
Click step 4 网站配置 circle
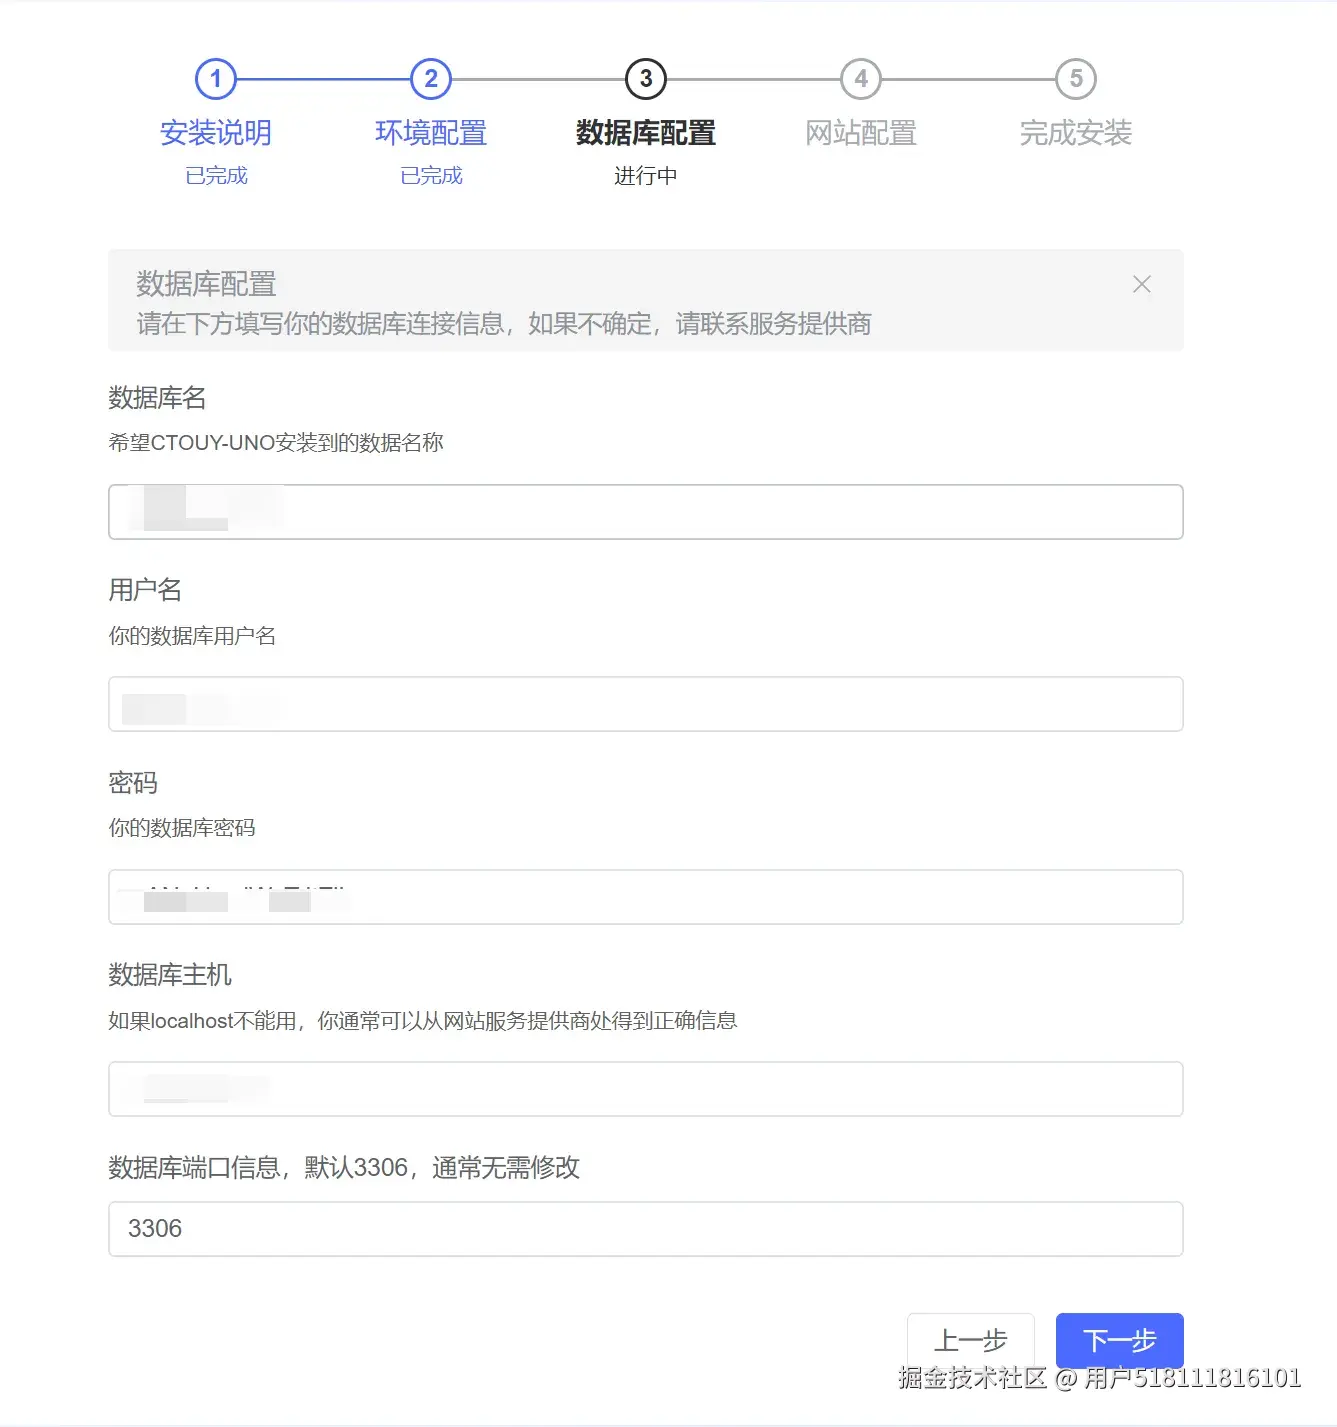(x=860, y=78)
